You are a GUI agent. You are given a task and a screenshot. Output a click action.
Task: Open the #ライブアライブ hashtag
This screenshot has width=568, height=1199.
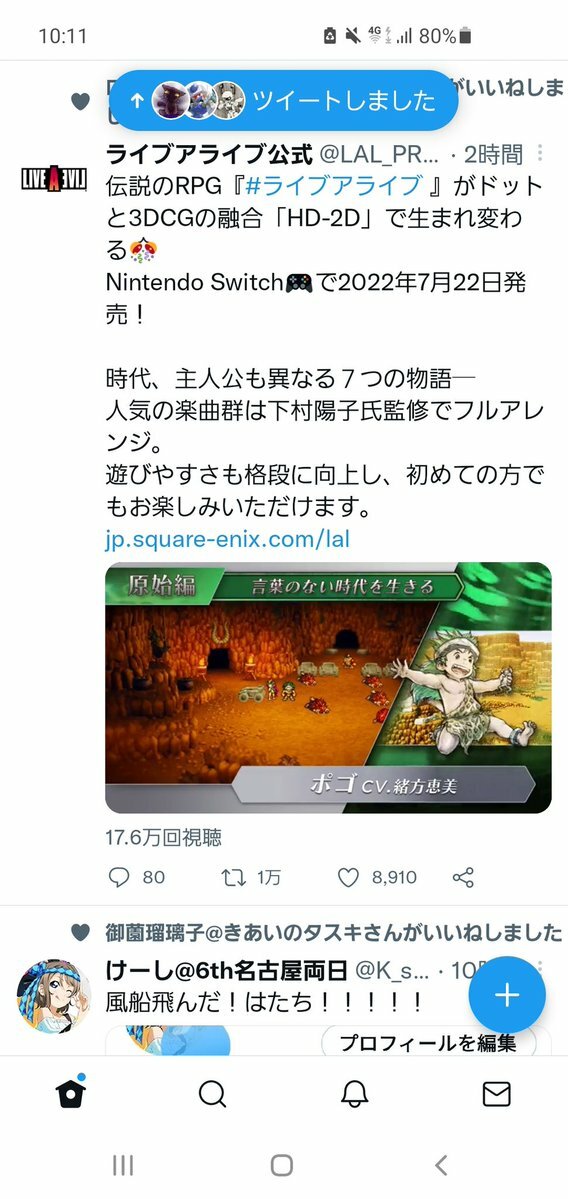pyautogui.click(x=333, y=186)
